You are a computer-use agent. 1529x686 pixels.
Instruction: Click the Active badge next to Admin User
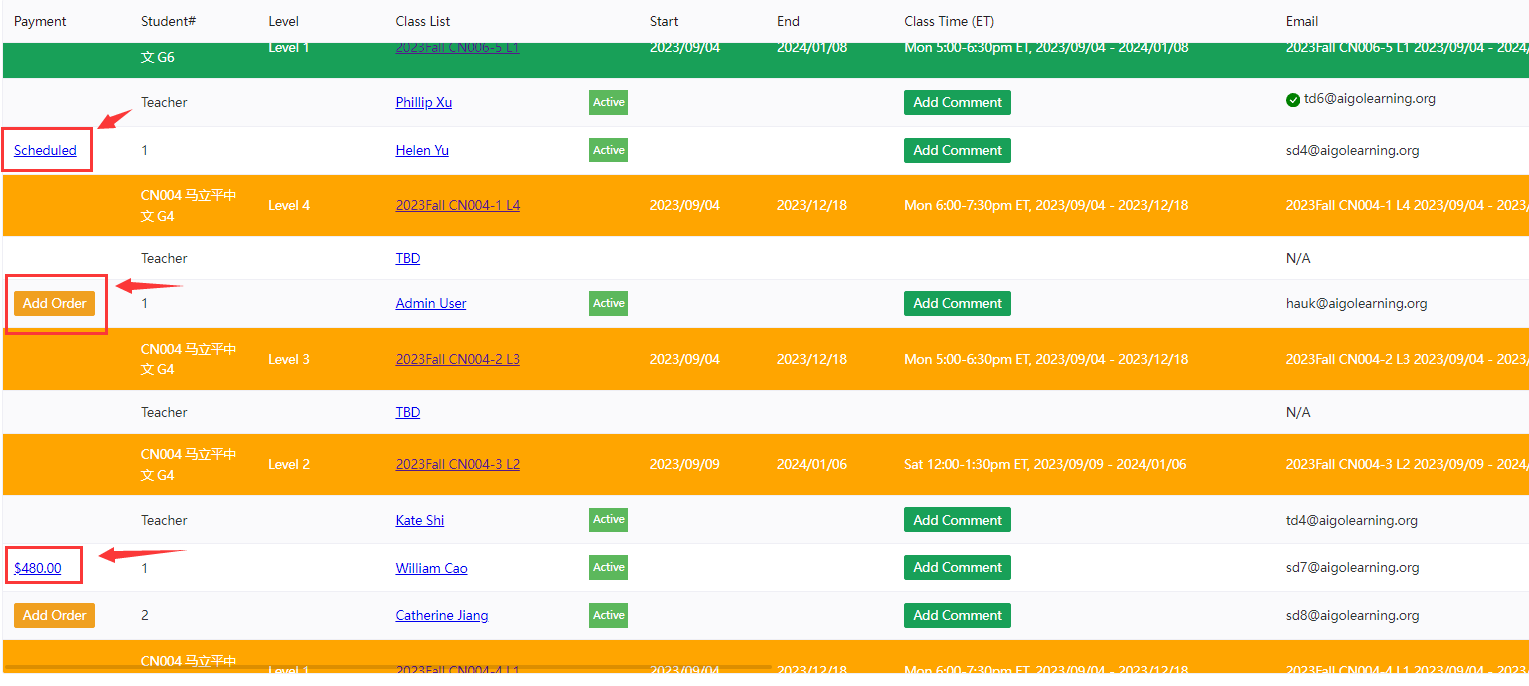[x=608, y=303]
